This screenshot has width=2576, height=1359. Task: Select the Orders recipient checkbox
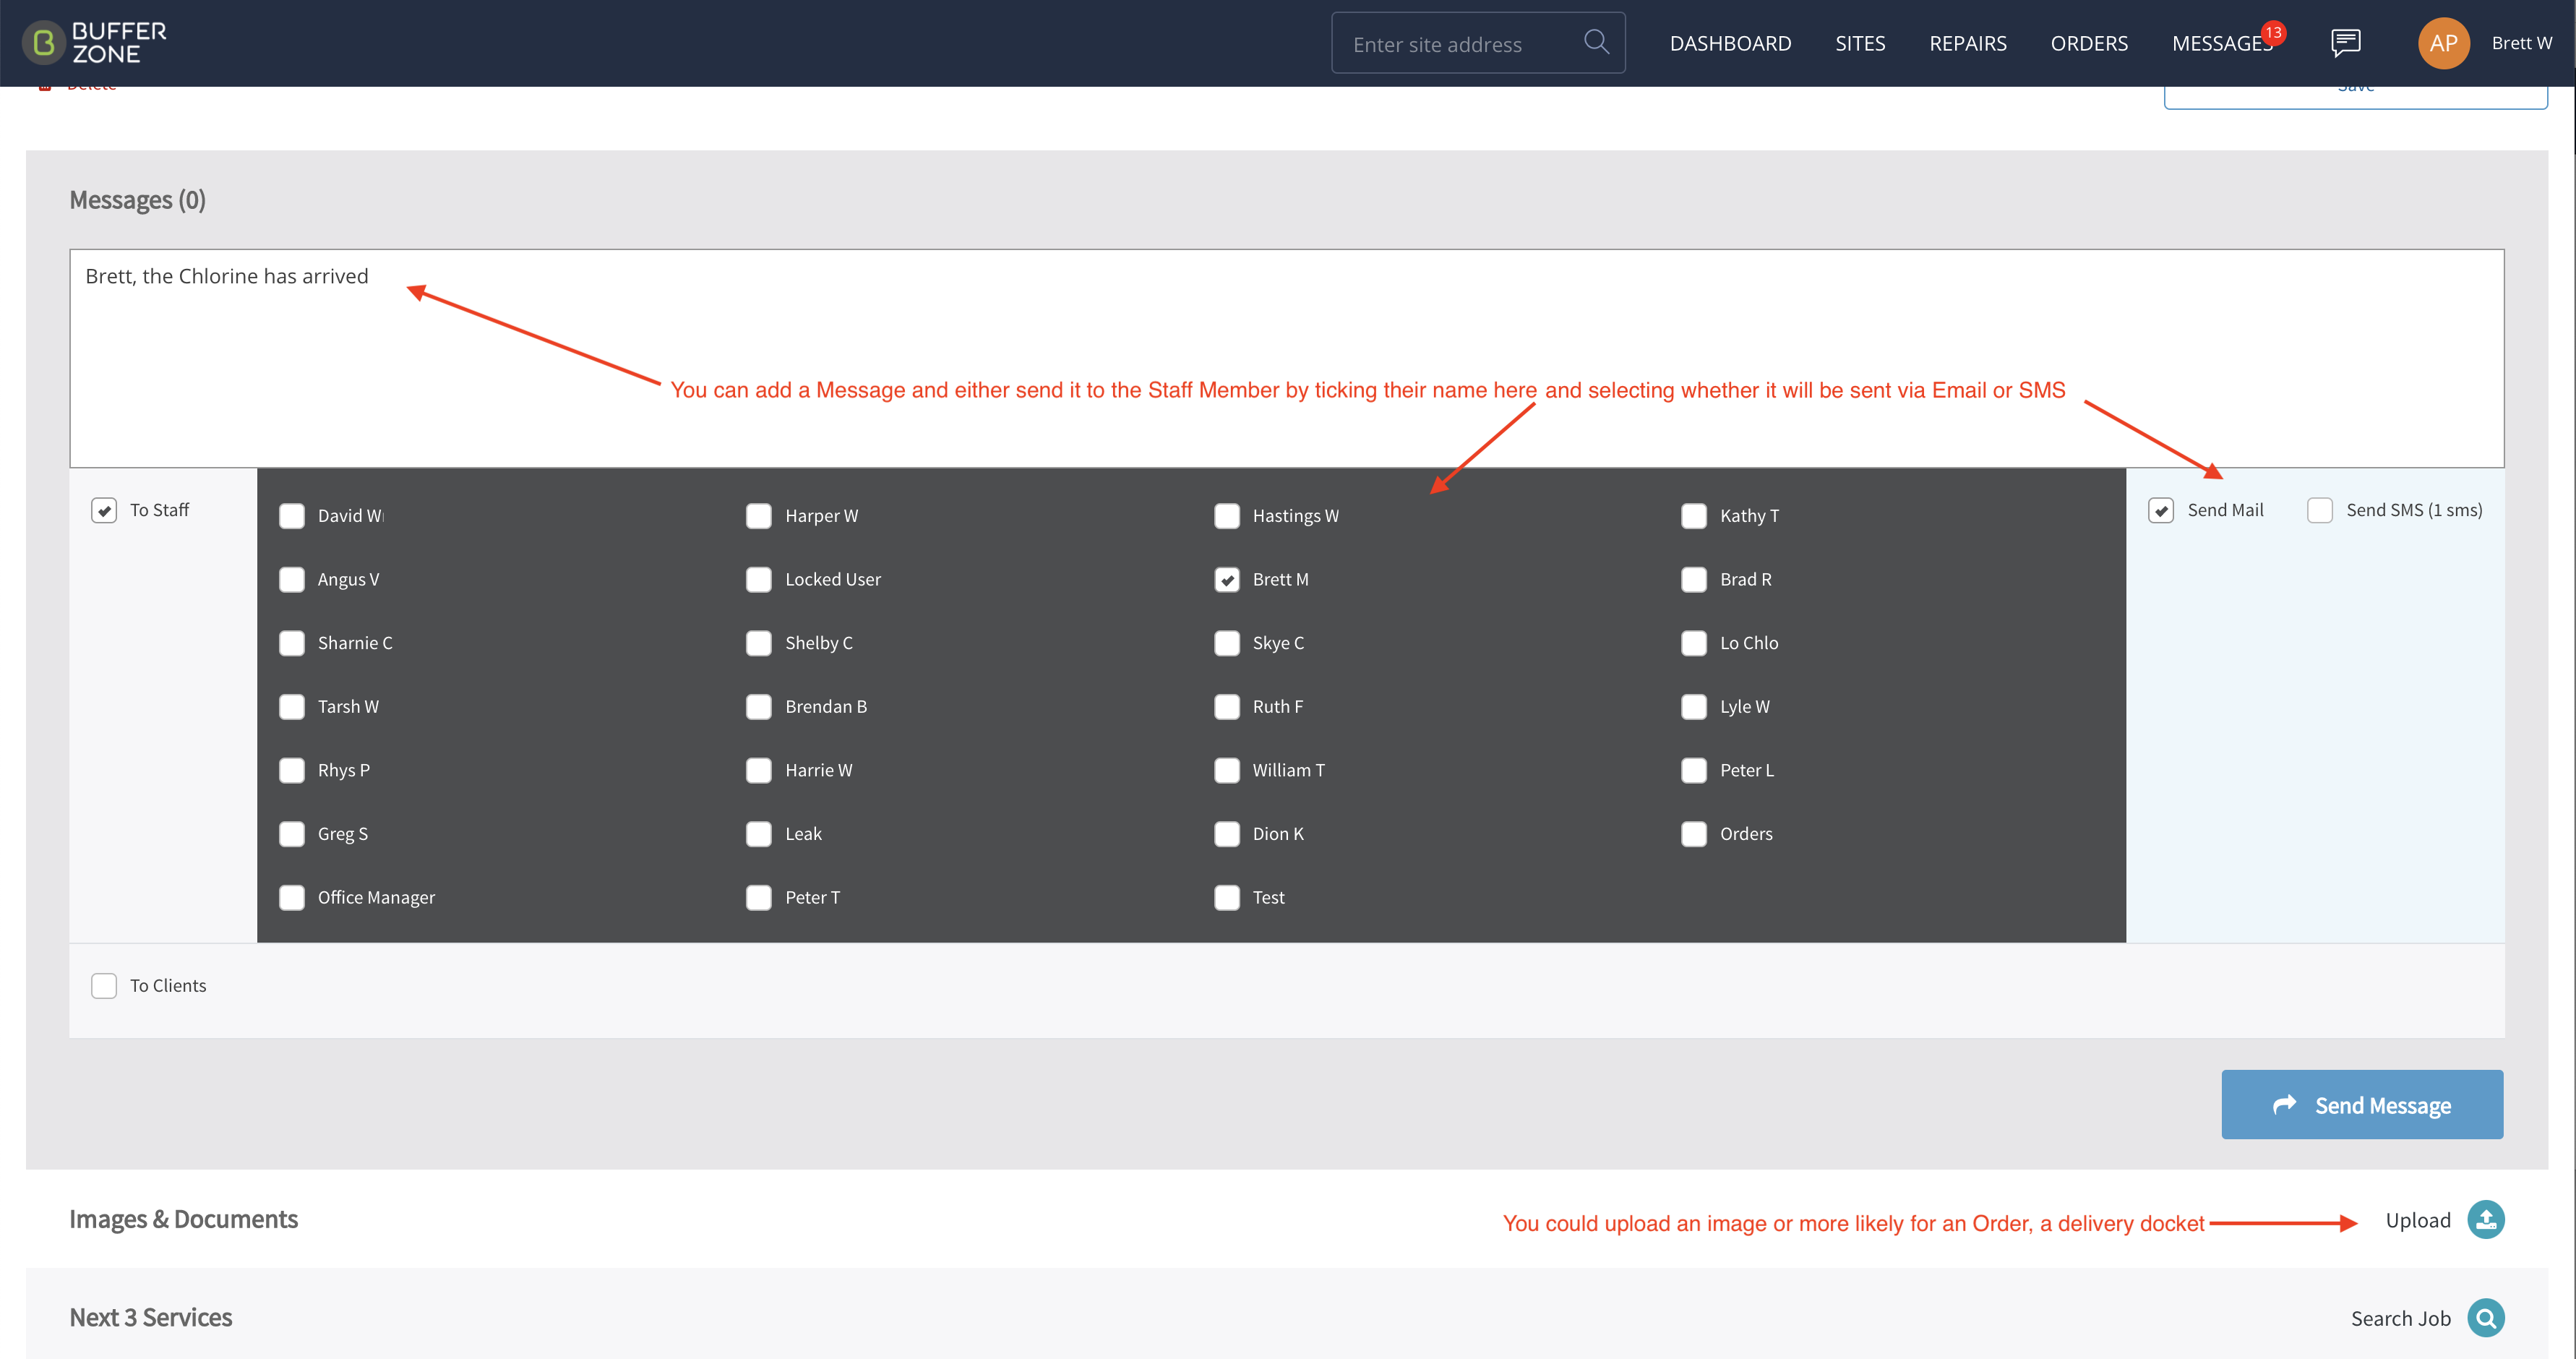click(x=1693, y=833)
